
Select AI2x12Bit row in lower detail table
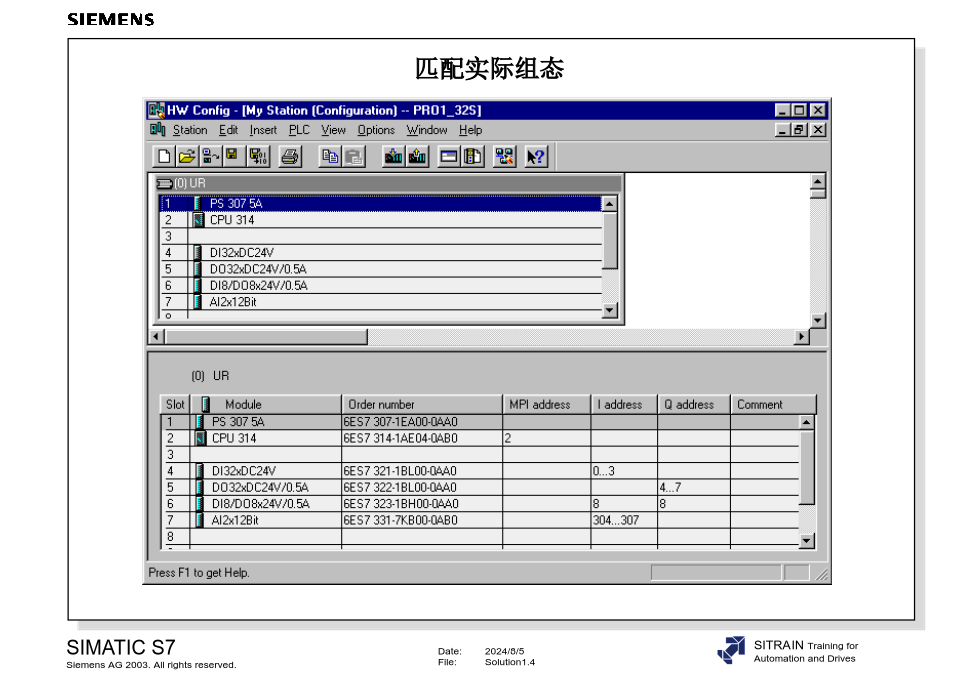(235, 520)
